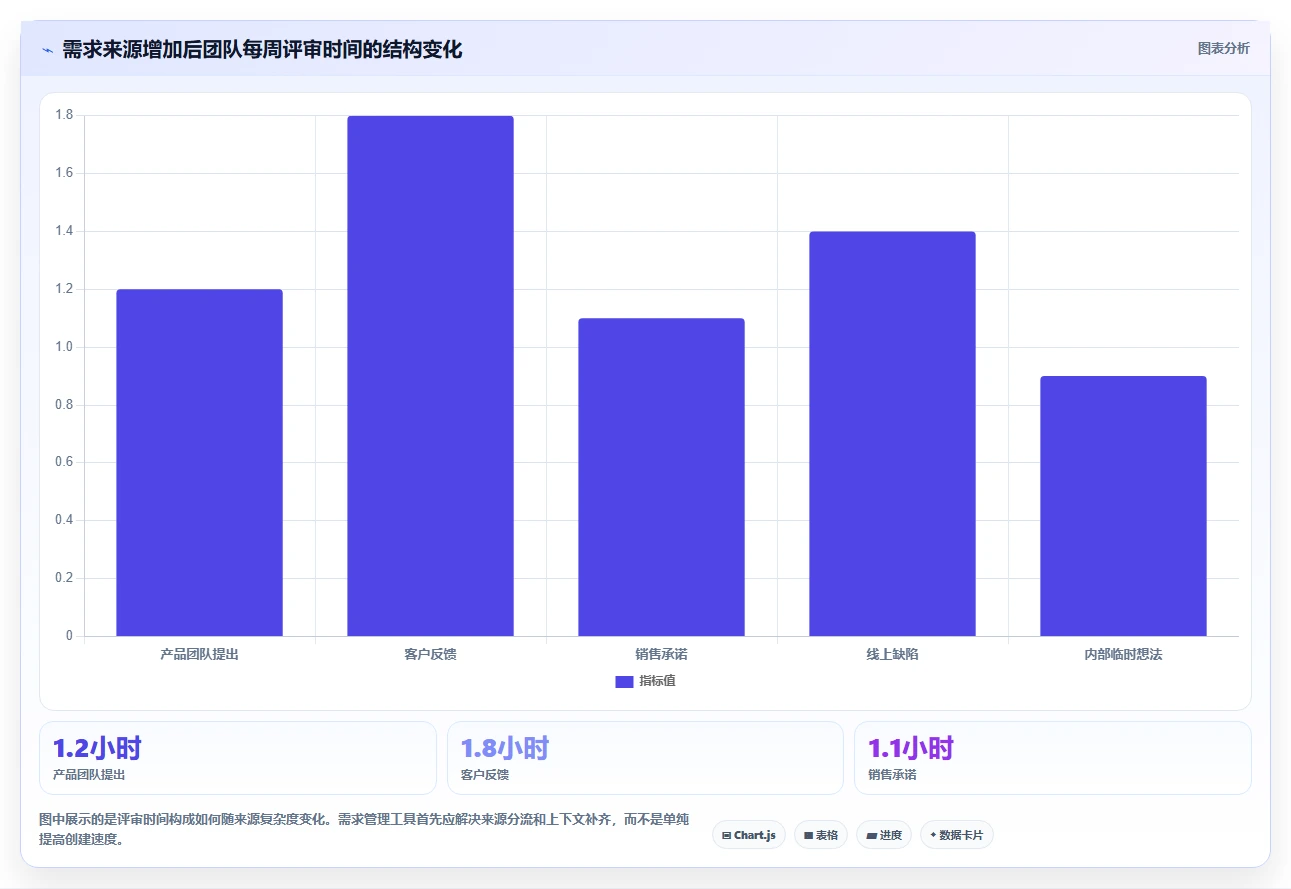The image size is (1291, 889).
Task: Select the 进度 tag
Action: (x=884, y=835)
